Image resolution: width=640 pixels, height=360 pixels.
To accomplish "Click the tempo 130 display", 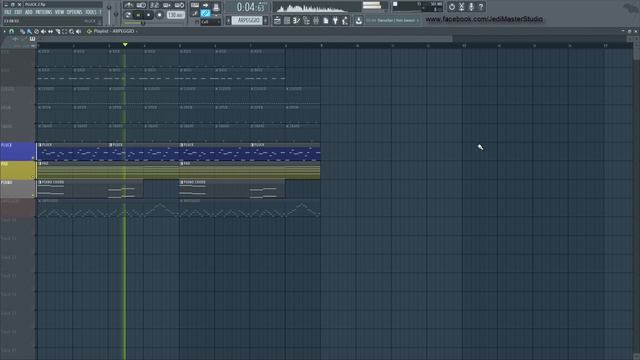I will pyautogui.click(x=176, y=15).
